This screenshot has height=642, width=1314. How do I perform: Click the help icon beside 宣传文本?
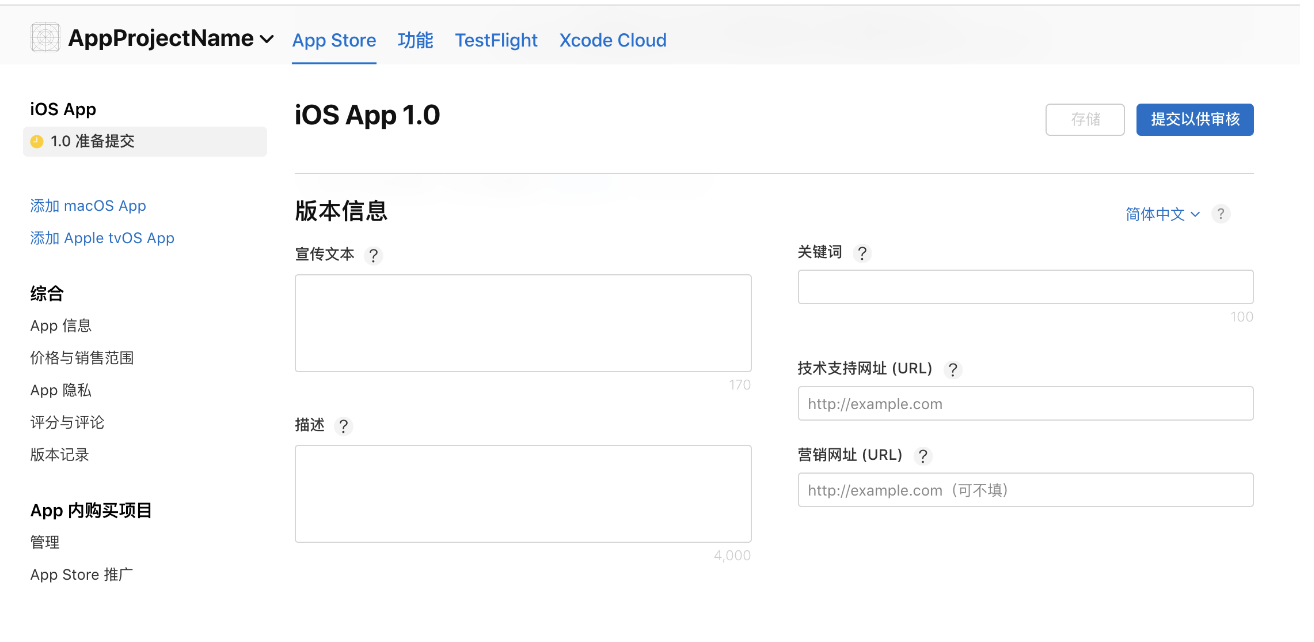[x=374, y=255]
